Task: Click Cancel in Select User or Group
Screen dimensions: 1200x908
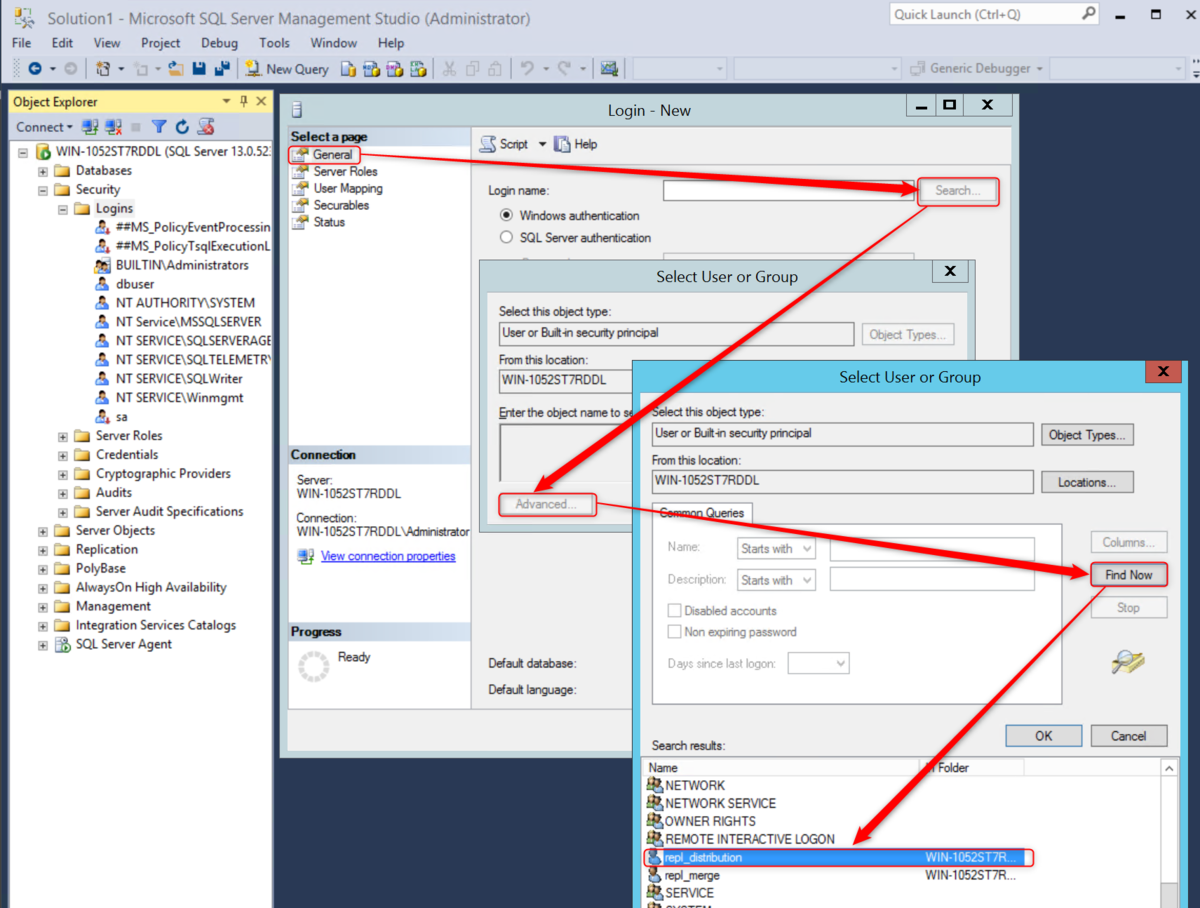Action: (x=1128, y=736)
